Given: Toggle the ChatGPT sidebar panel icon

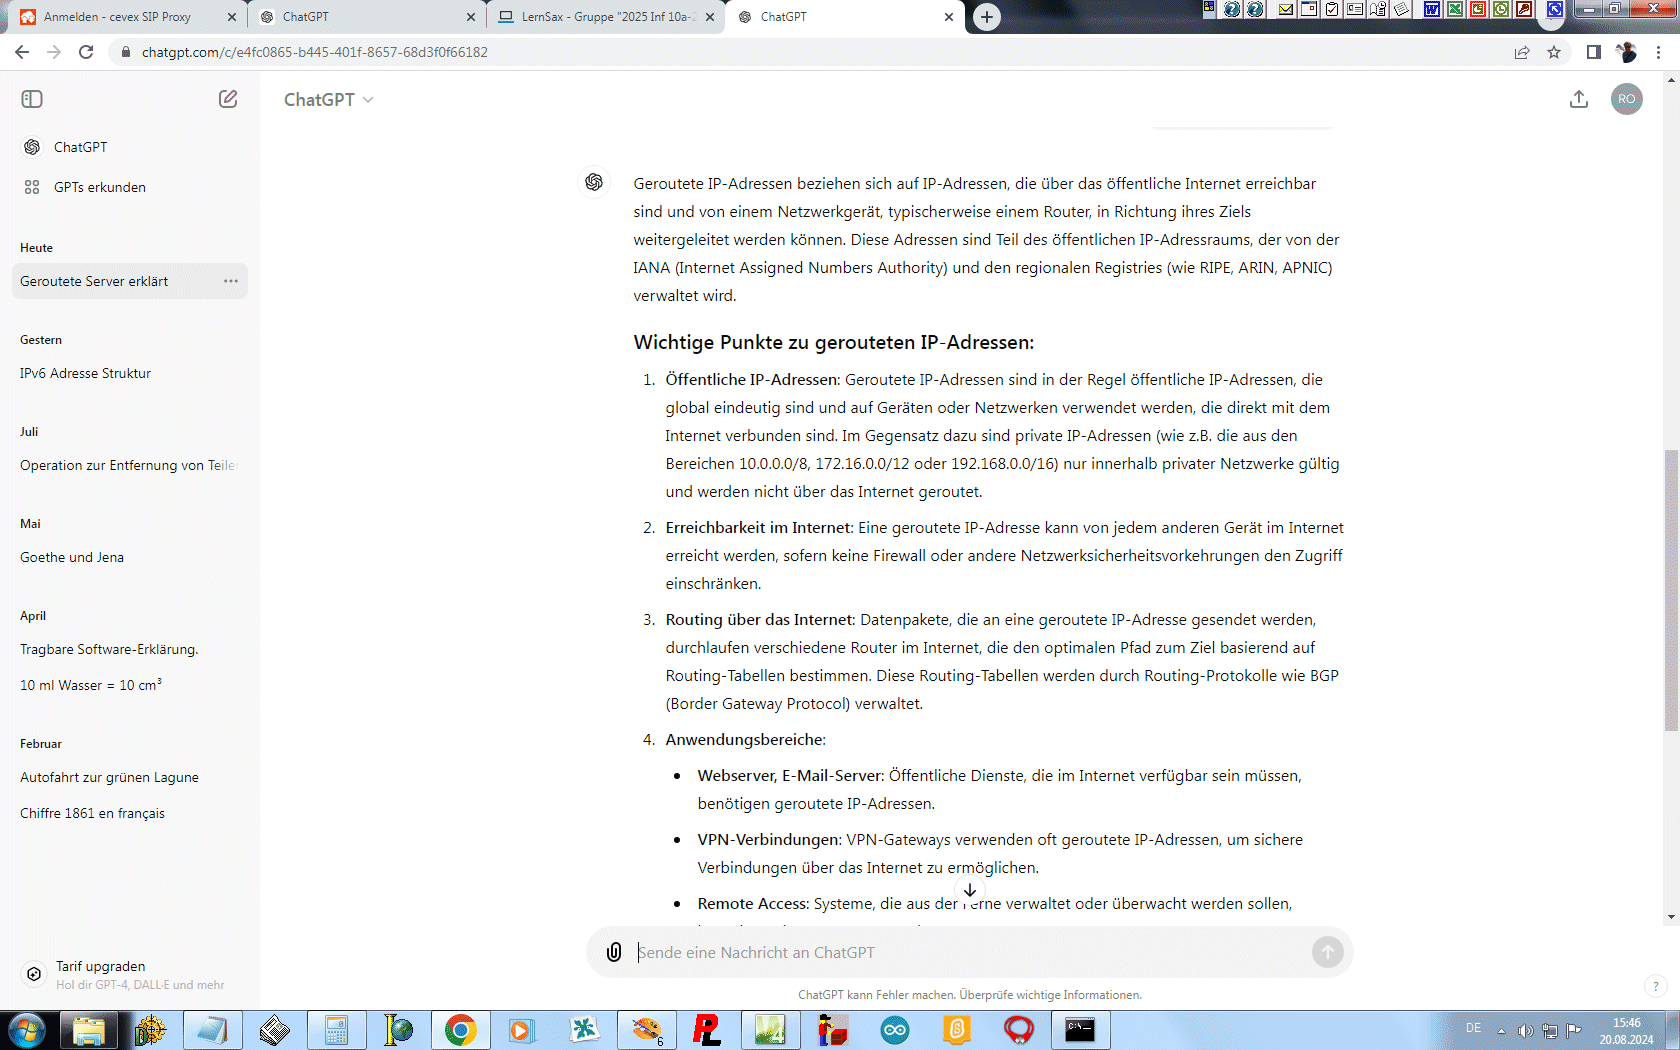Looking at the screenshot, I should (32, 99).
